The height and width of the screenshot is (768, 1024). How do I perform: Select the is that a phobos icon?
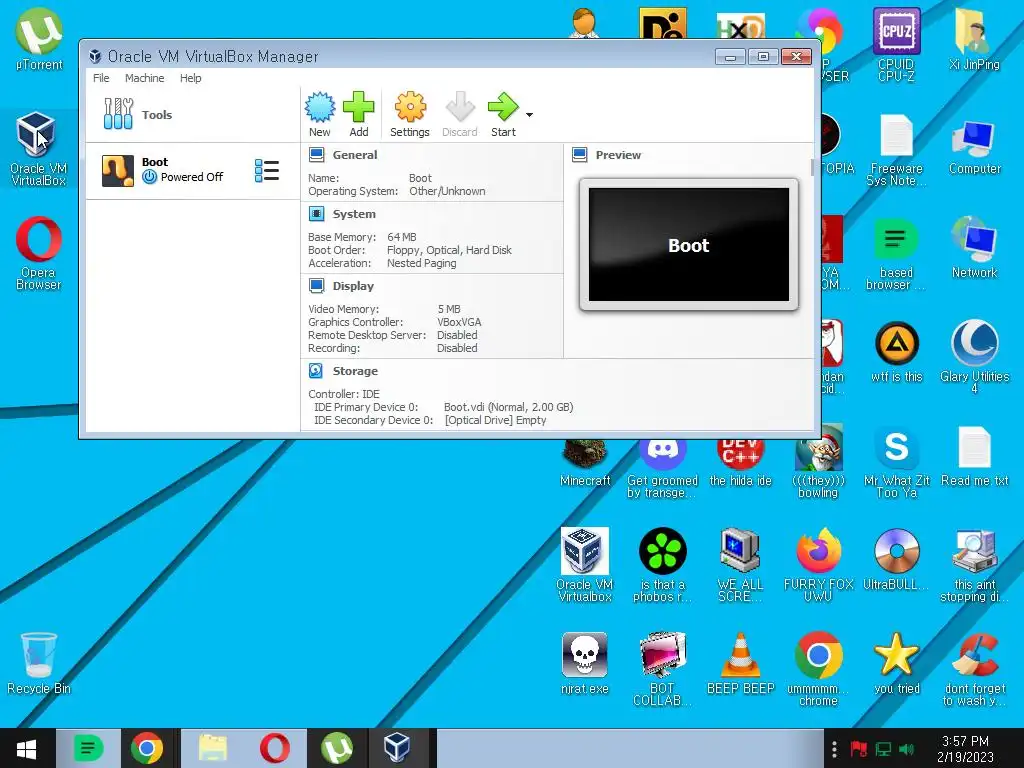662,564
